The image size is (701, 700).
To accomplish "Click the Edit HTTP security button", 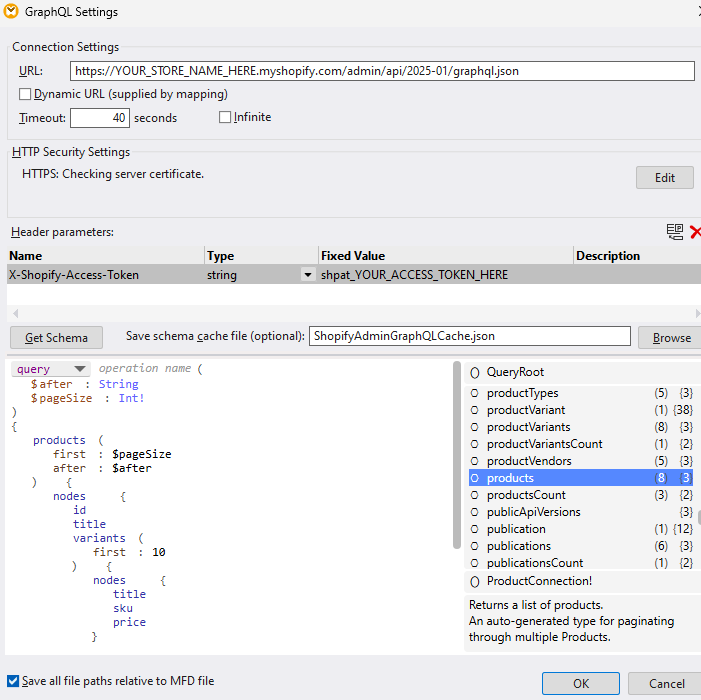I will (664, 178).
